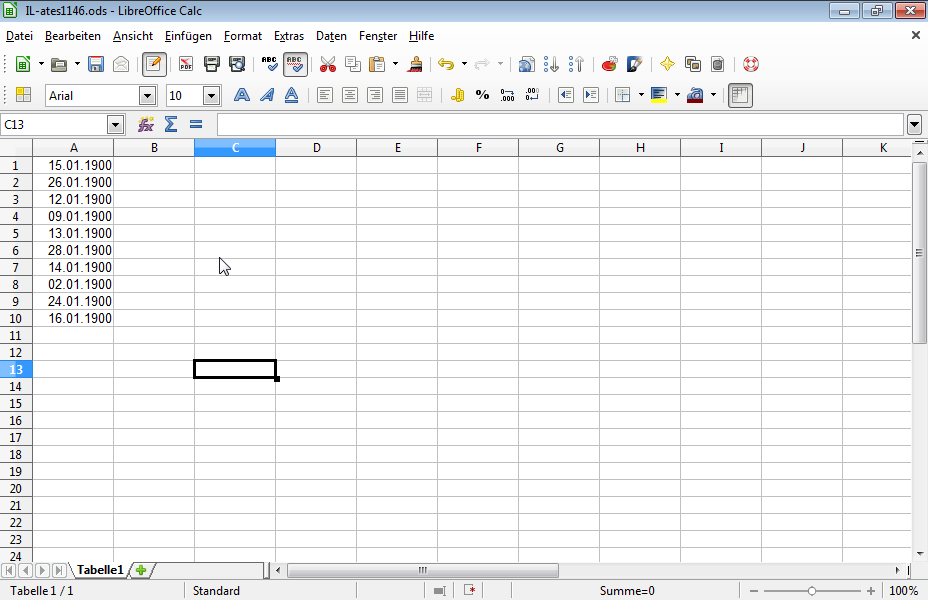Select the Tabelle1 sheet tab
The image size is (928, 600).
point(99,570)
